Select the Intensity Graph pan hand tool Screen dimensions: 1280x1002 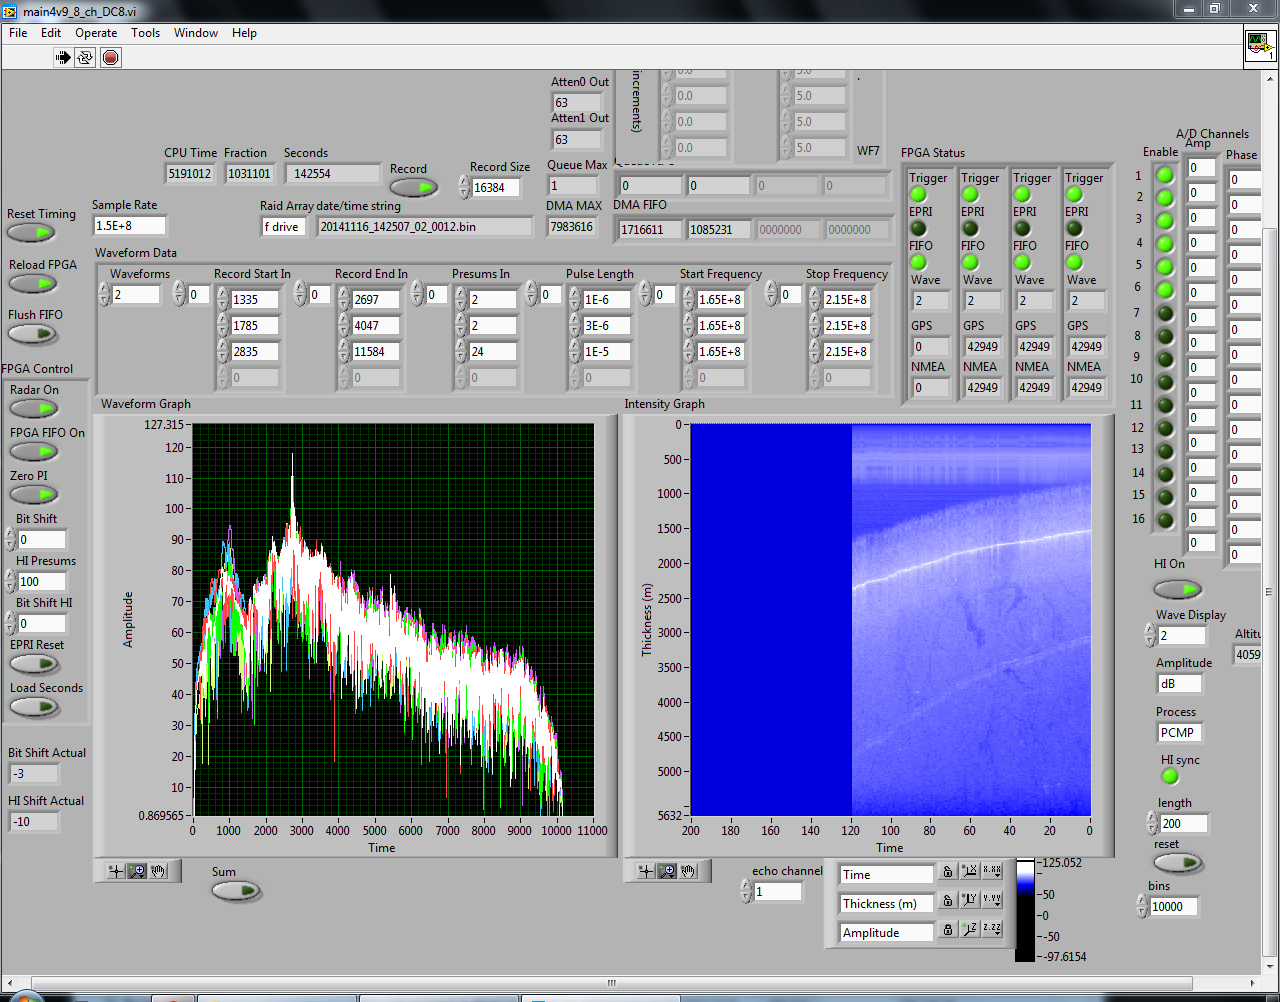pyautogui.click(x=688, y=871)
